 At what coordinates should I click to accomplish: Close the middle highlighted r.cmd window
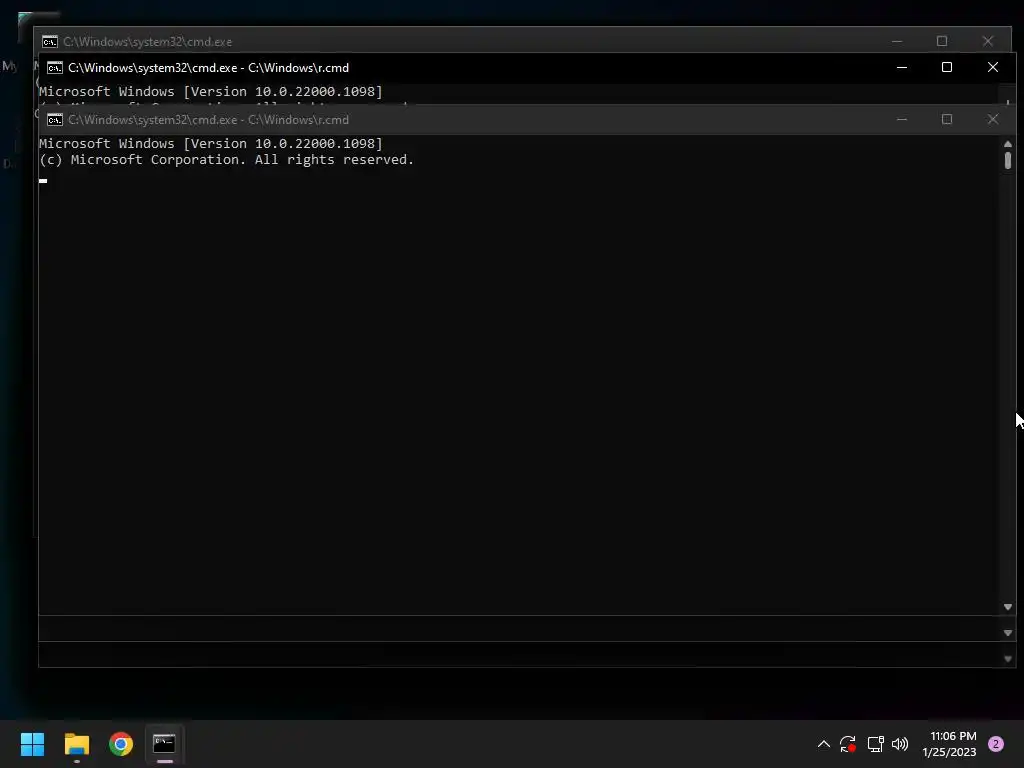pos(993,67)
